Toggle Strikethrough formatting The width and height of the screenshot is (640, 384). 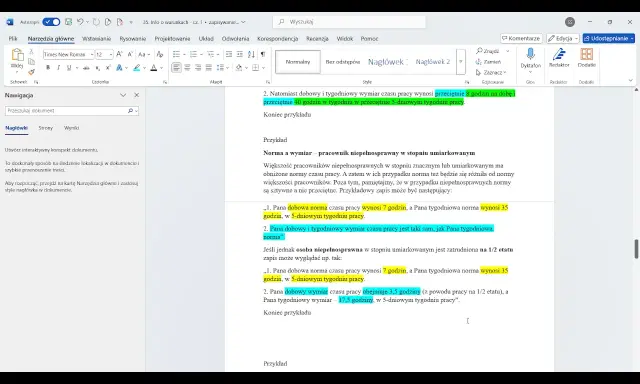pyautogui.click(x=86, y=68)
